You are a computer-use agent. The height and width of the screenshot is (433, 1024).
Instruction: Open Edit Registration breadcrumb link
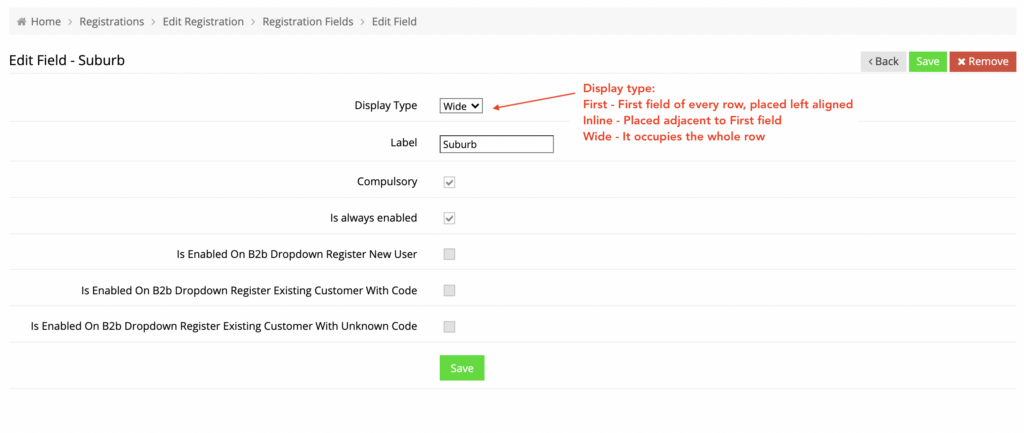[x=203, y=22]
